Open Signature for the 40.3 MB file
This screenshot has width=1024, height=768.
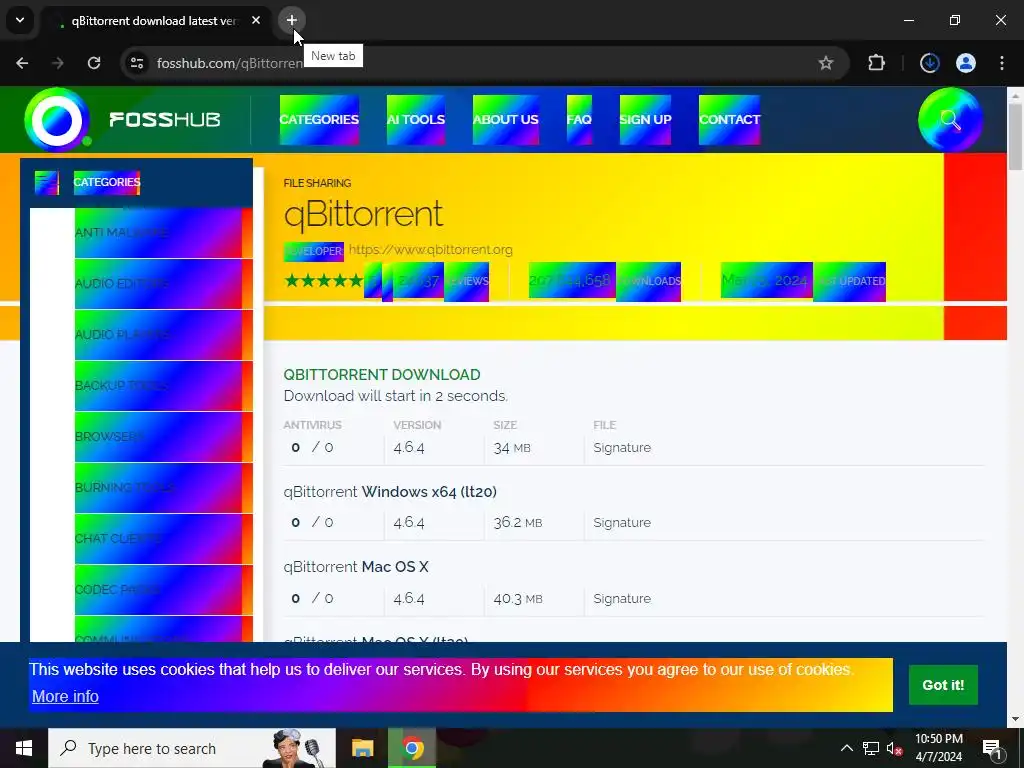click(622, 599)
